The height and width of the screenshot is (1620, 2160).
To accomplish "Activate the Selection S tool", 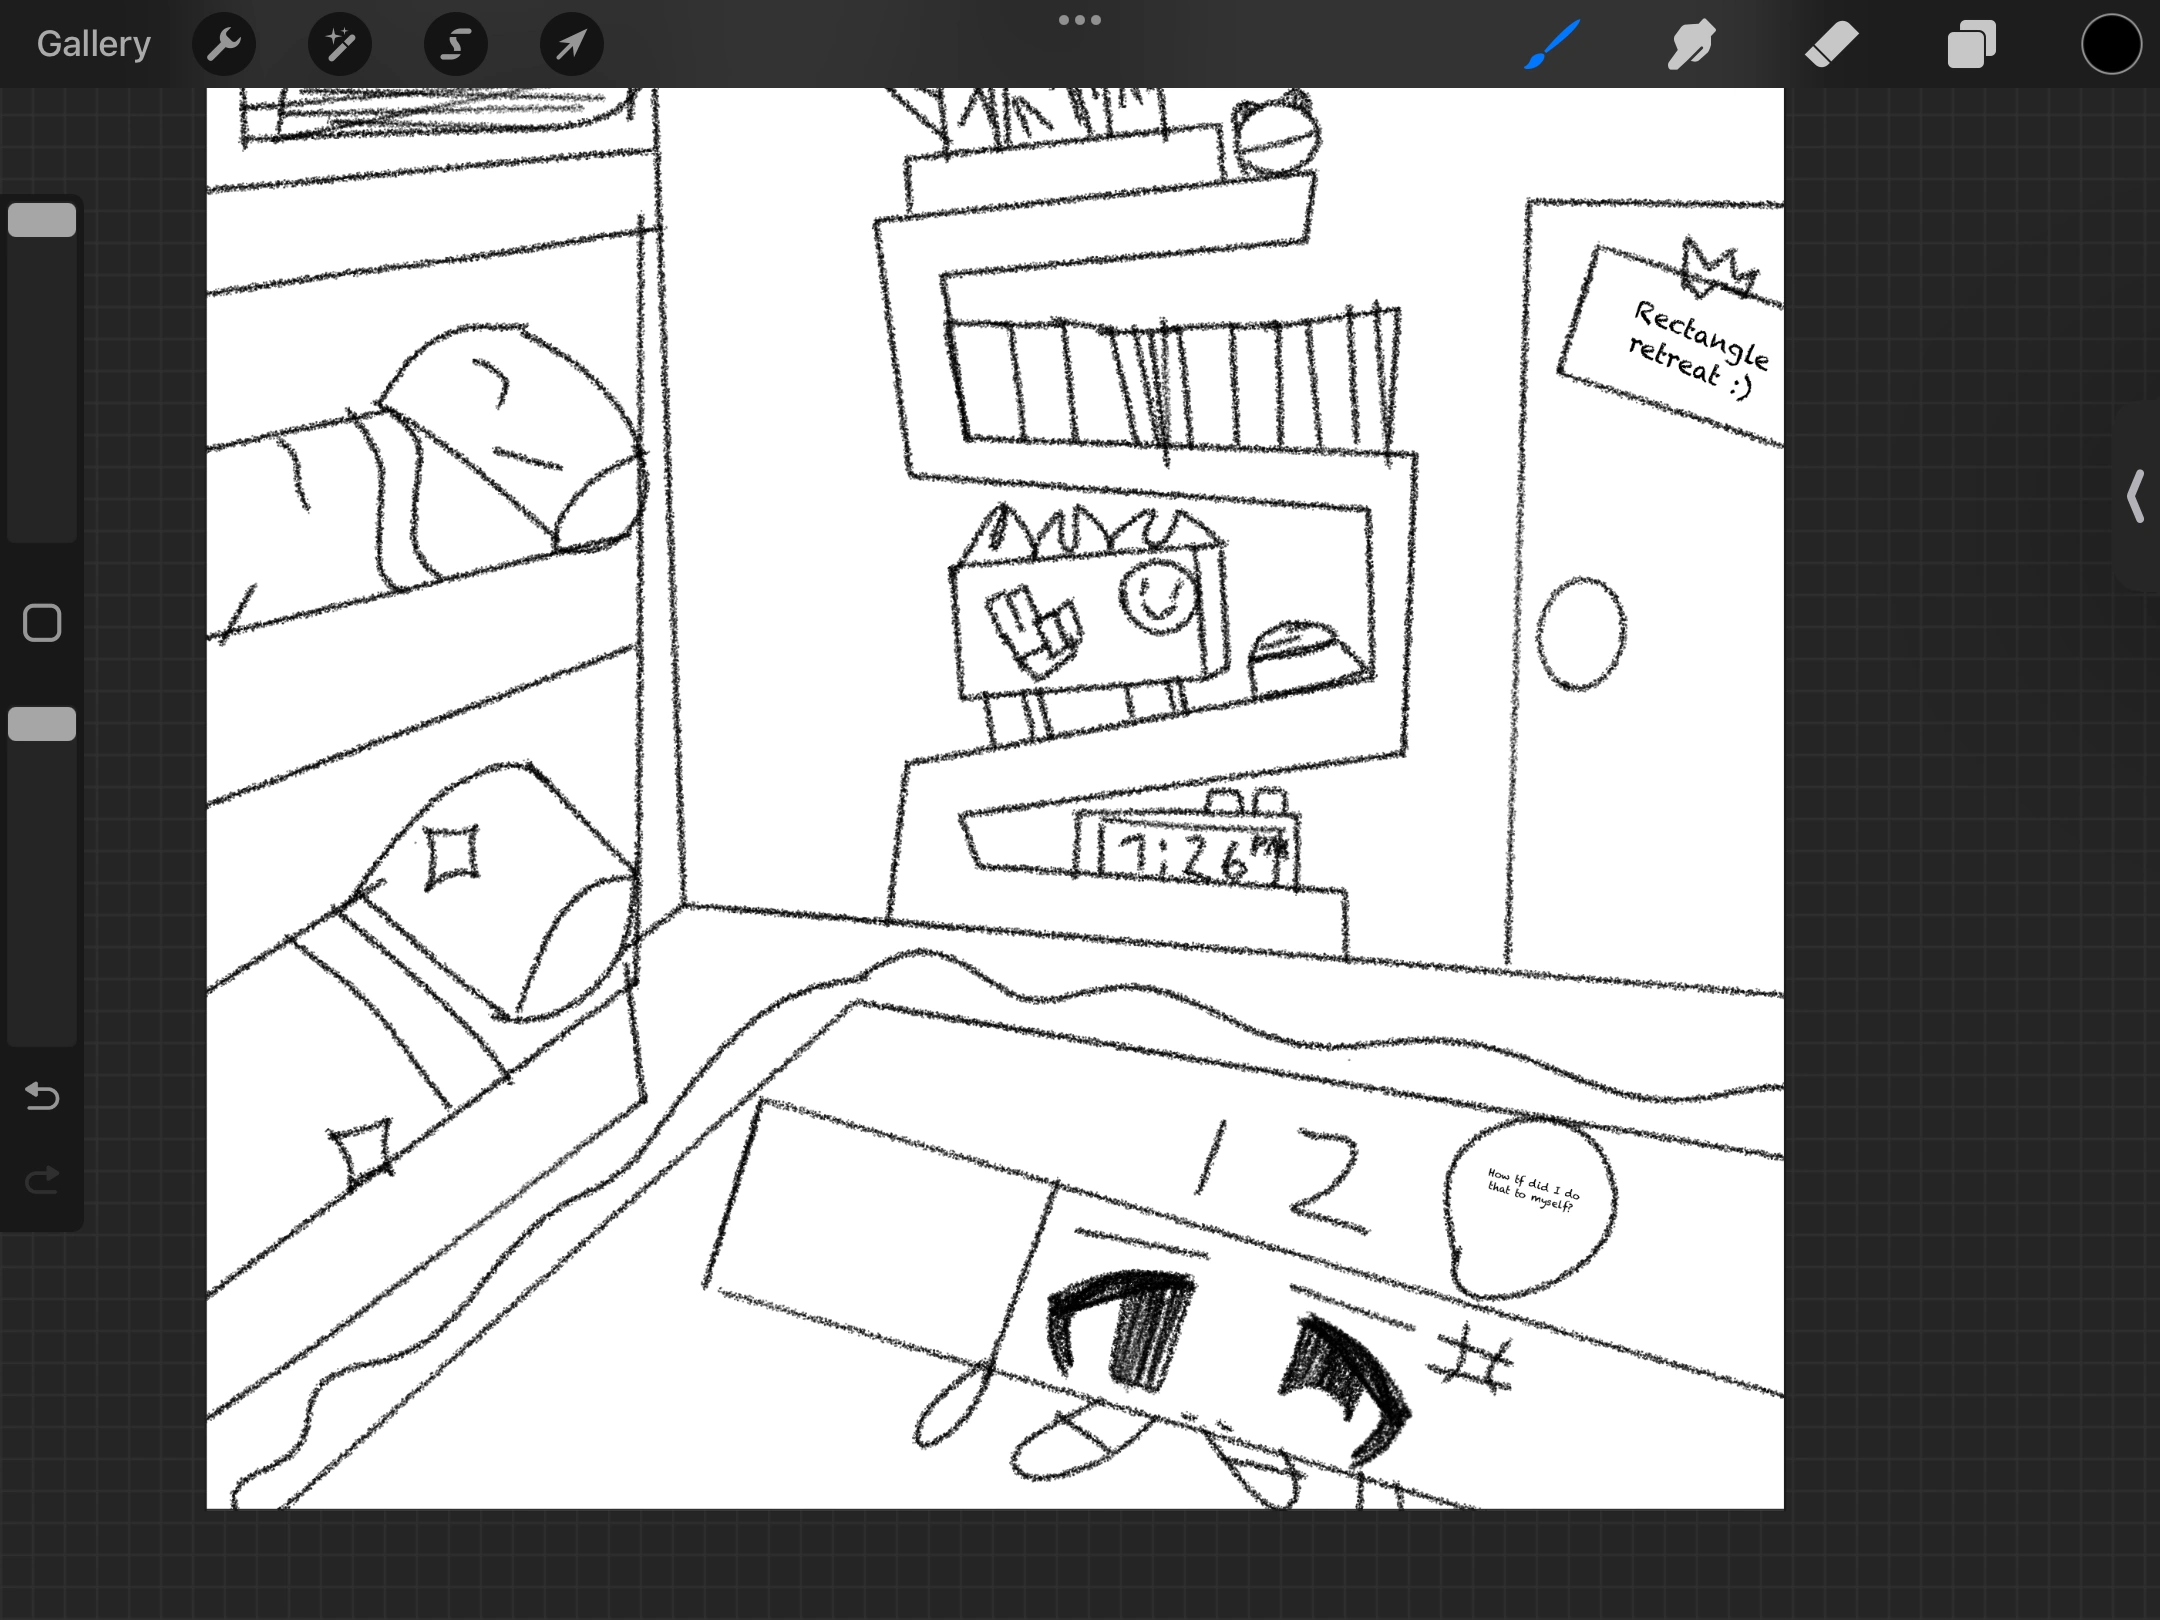I will click(456, 44).
